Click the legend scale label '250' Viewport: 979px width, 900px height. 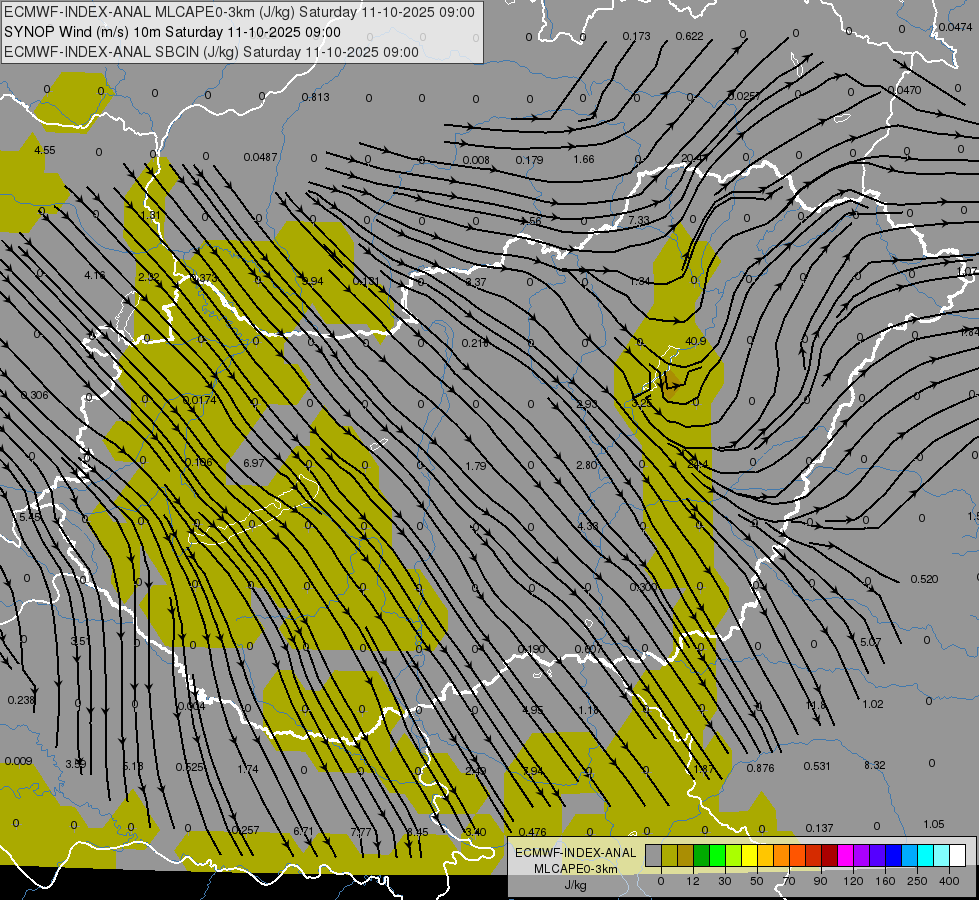917,881
